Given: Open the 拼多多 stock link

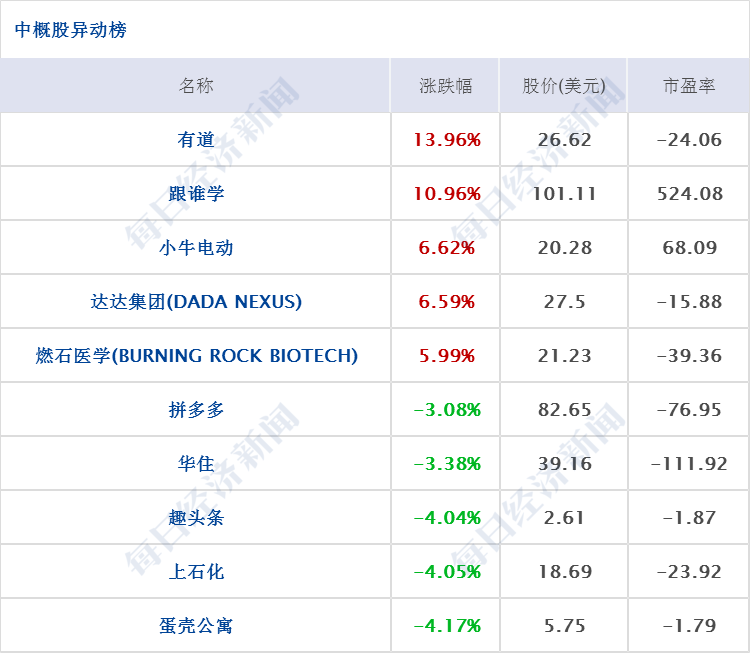Looking at the screenshot, I should [x=196, y=410].
